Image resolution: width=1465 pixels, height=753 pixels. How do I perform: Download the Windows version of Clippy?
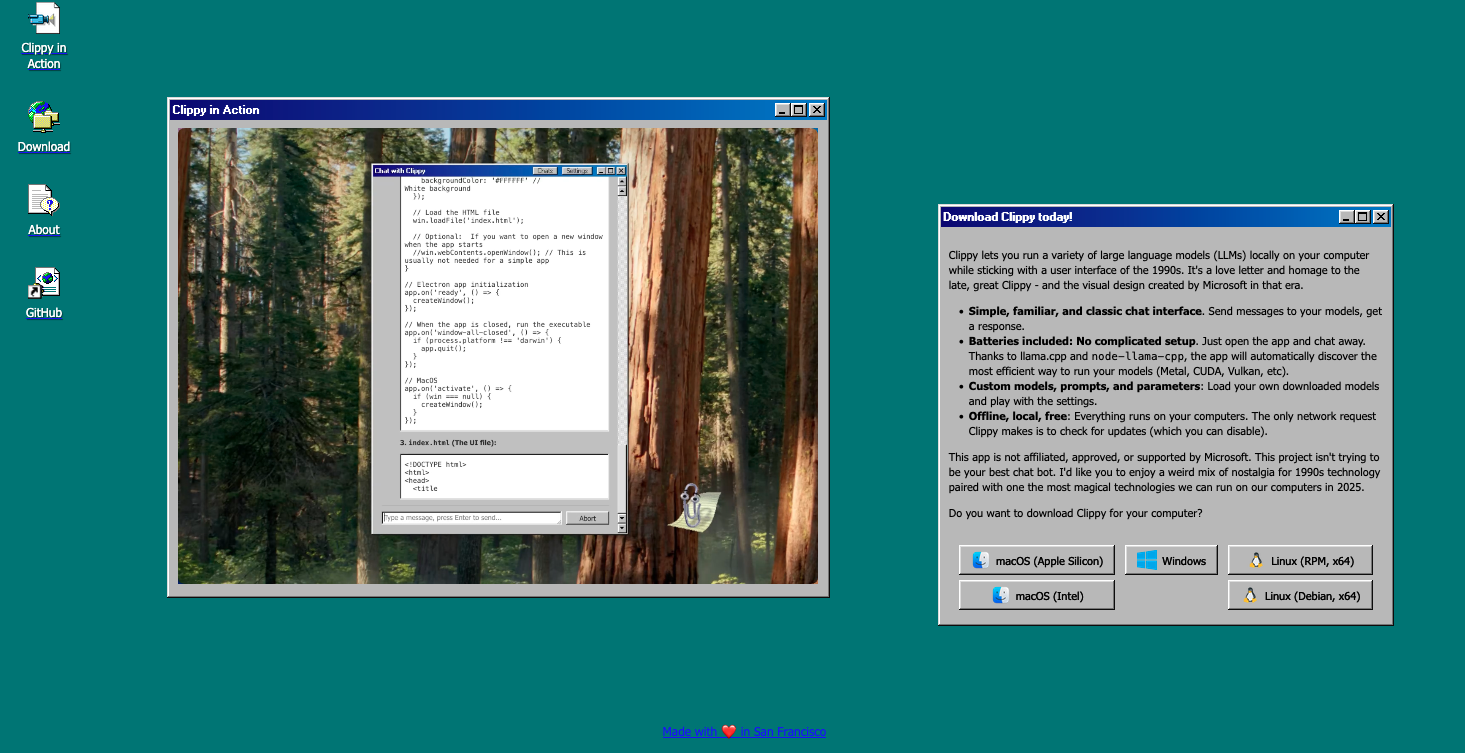point(1172,561)
